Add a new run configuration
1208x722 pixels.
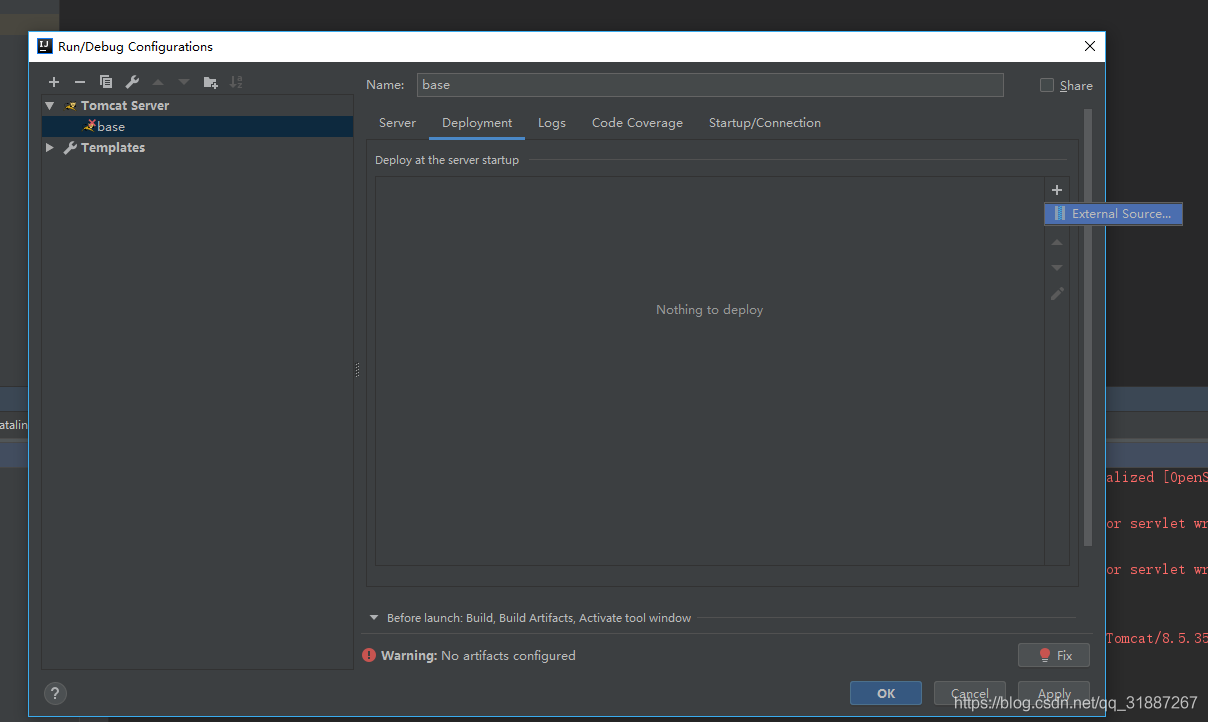pyautogui.click(x=54, y=82)
